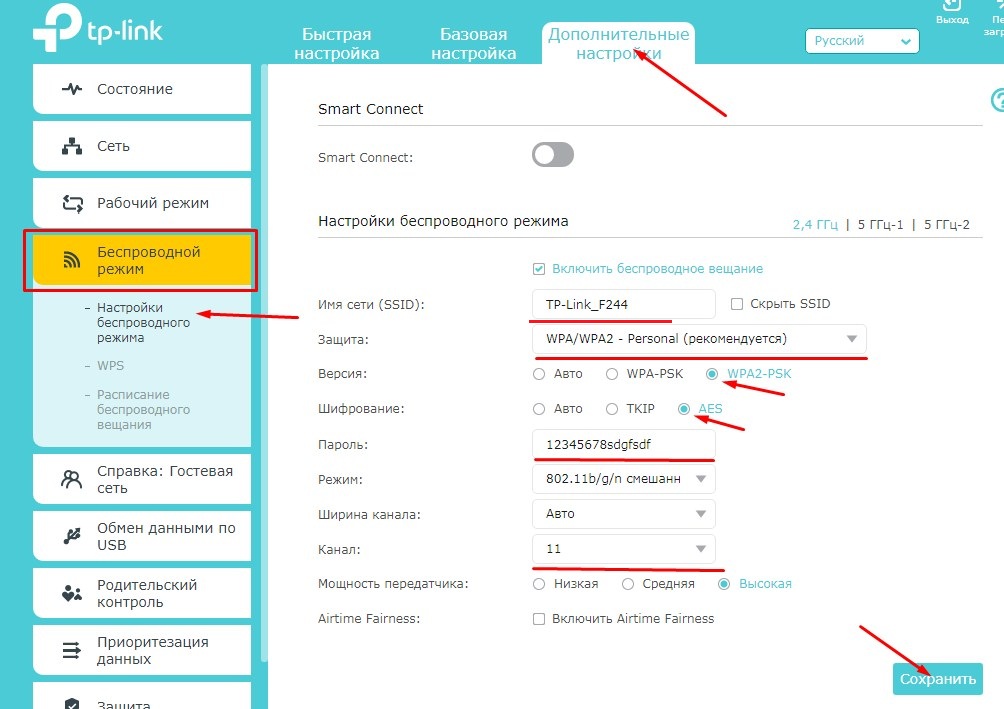
Task: Select AES encryption radio button
Action: 684,409
